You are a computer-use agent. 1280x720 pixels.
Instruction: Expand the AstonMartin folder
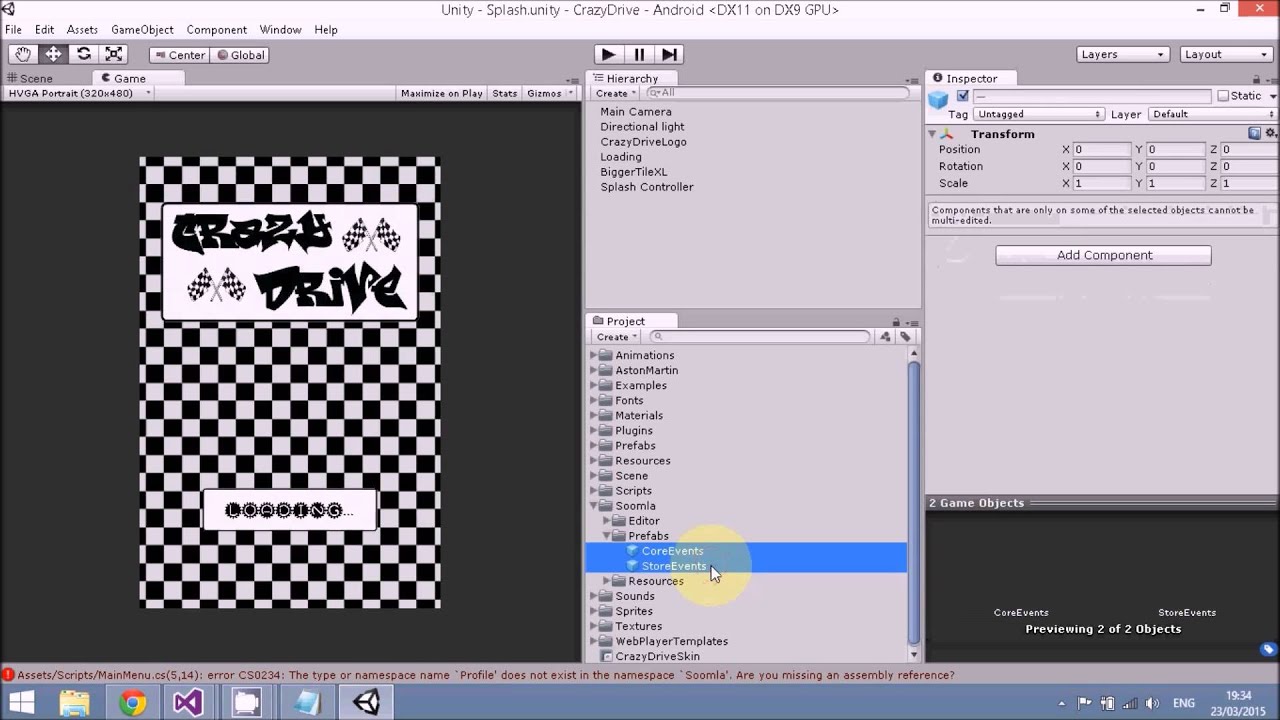(593, 371)
